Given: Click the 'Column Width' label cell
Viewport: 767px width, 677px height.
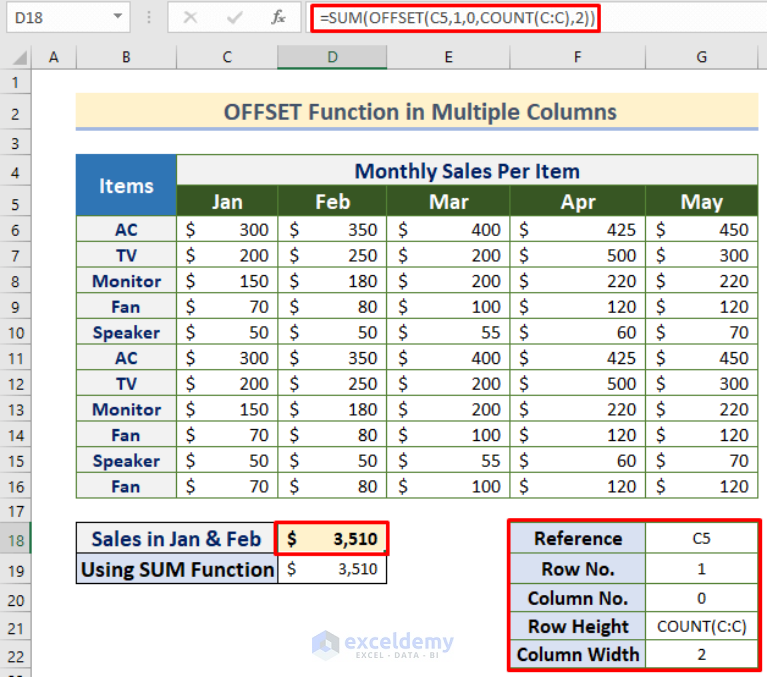Looking at the screenshot, I should (x=578, y=654).
